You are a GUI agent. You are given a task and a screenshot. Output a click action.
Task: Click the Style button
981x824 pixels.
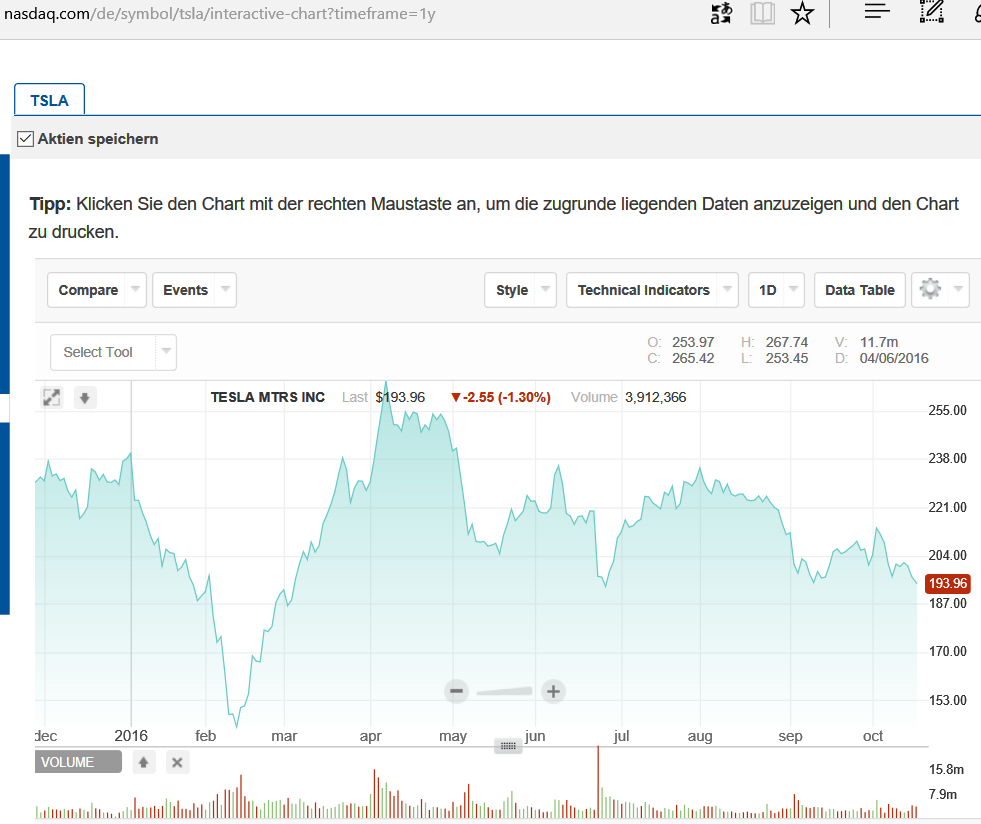tap(512, 290)
